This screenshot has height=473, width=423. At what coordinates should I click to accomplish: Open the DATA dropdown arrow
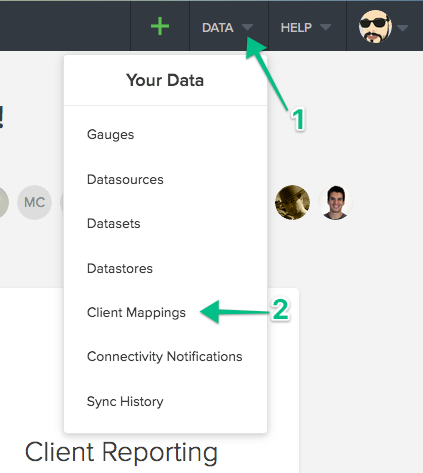pos(247,27)
